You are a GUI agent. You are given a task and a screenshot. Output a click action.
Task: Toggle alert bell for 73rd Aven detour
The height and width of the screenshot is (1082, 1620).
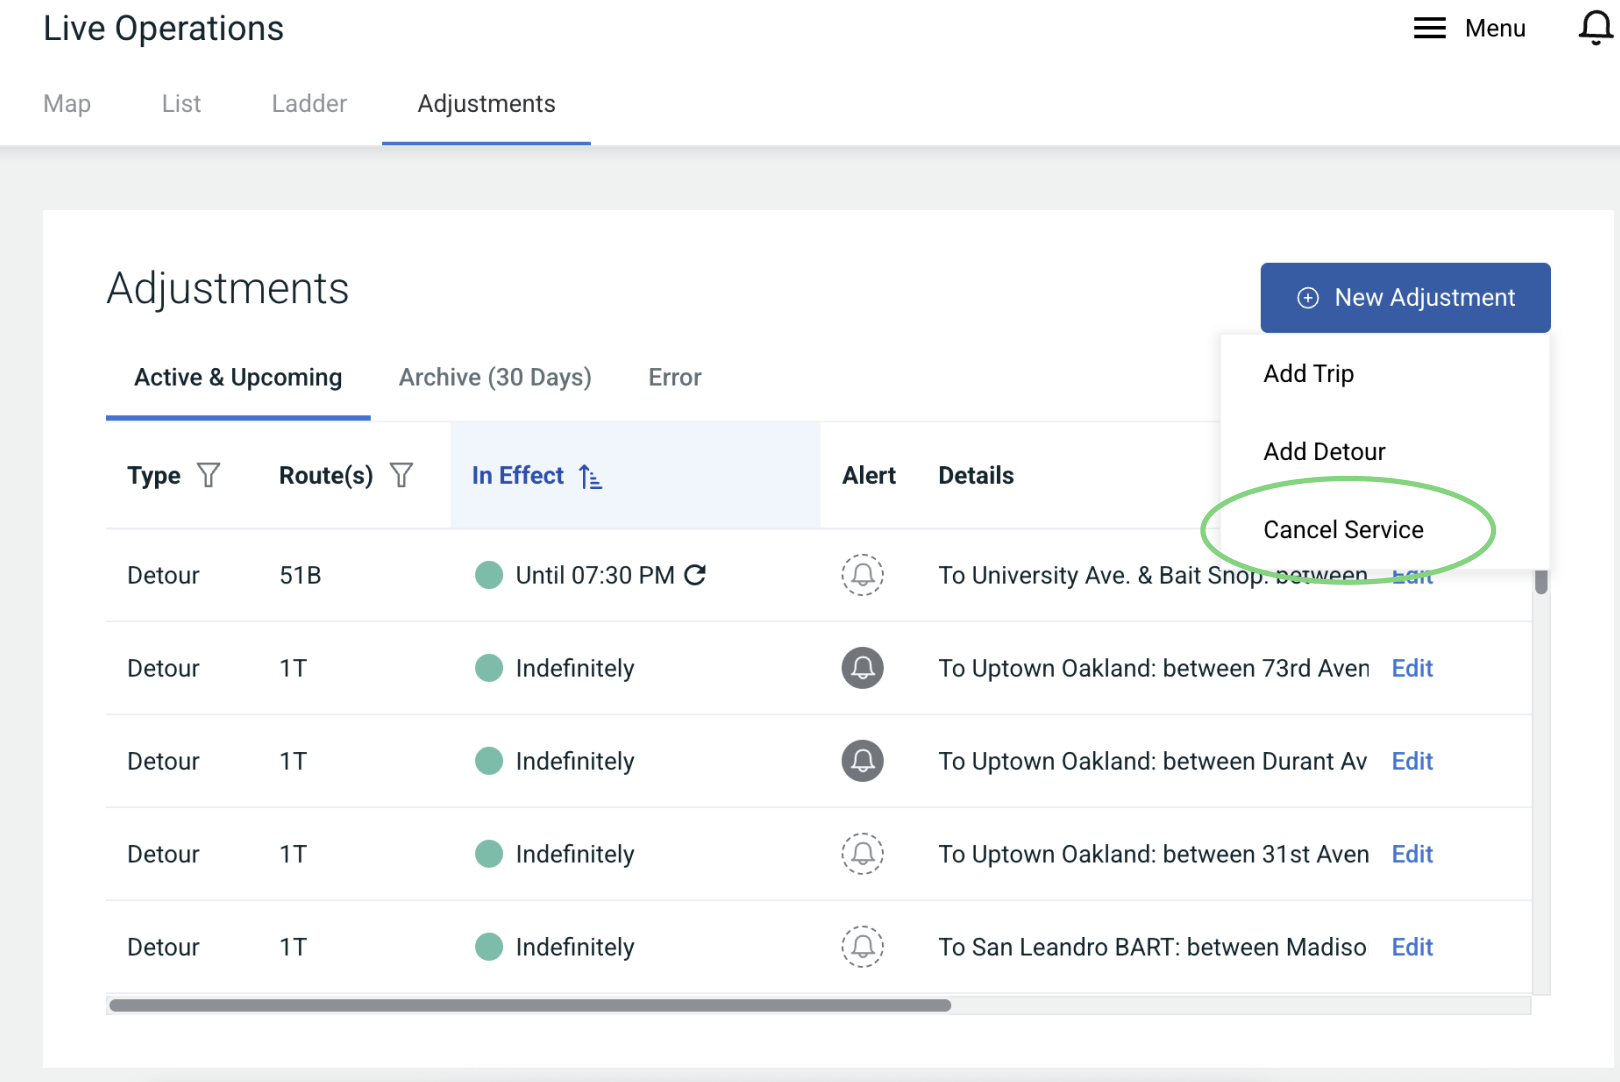point(862,668)
